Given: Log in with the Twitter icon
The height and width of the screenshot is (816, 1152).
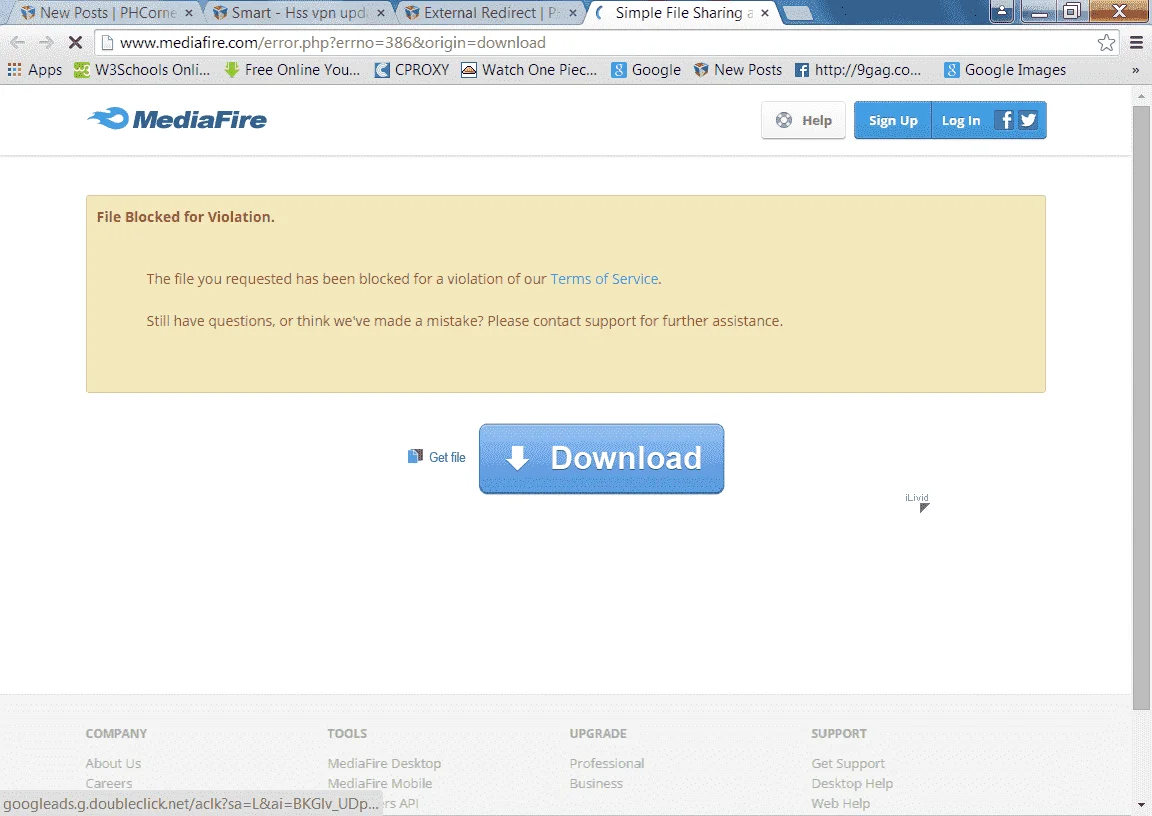Looking at the screenshot, I should (x=1028, y=120).
